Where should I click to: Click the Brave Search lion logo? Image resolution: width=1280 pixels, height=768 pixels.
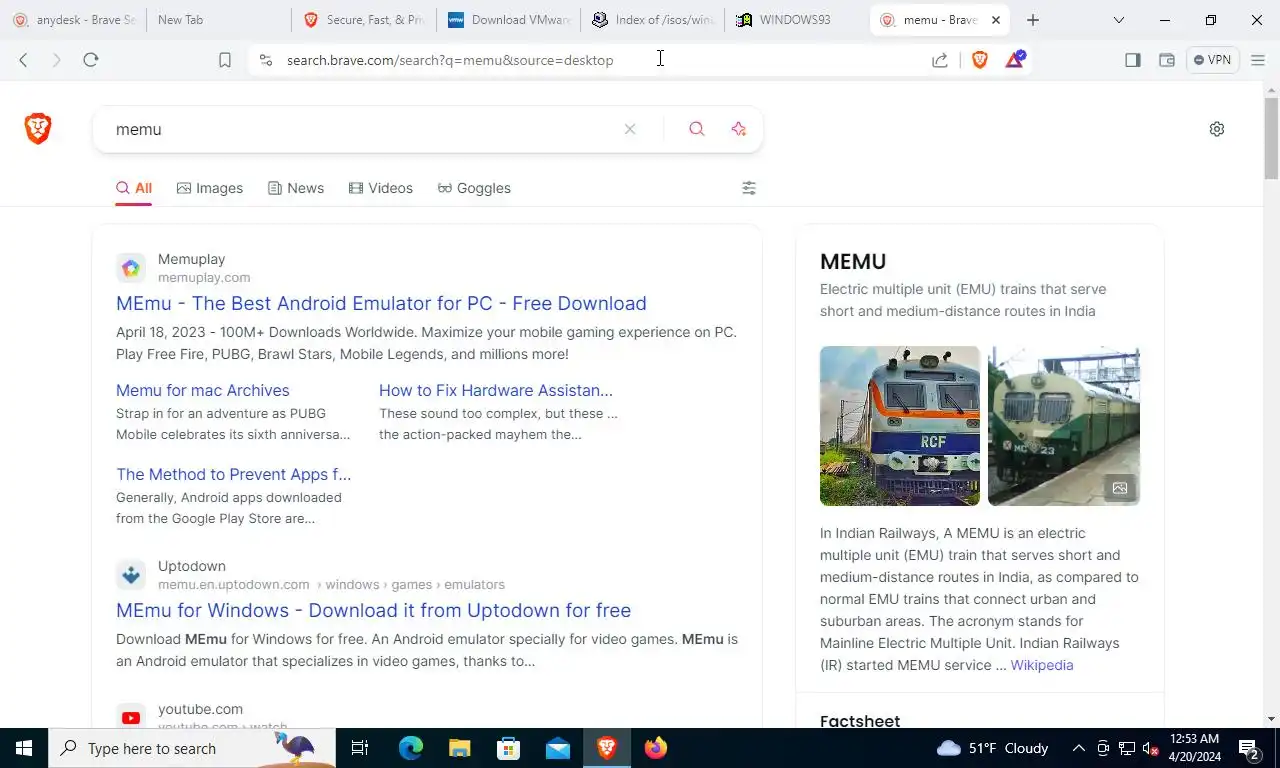[38, 129]
